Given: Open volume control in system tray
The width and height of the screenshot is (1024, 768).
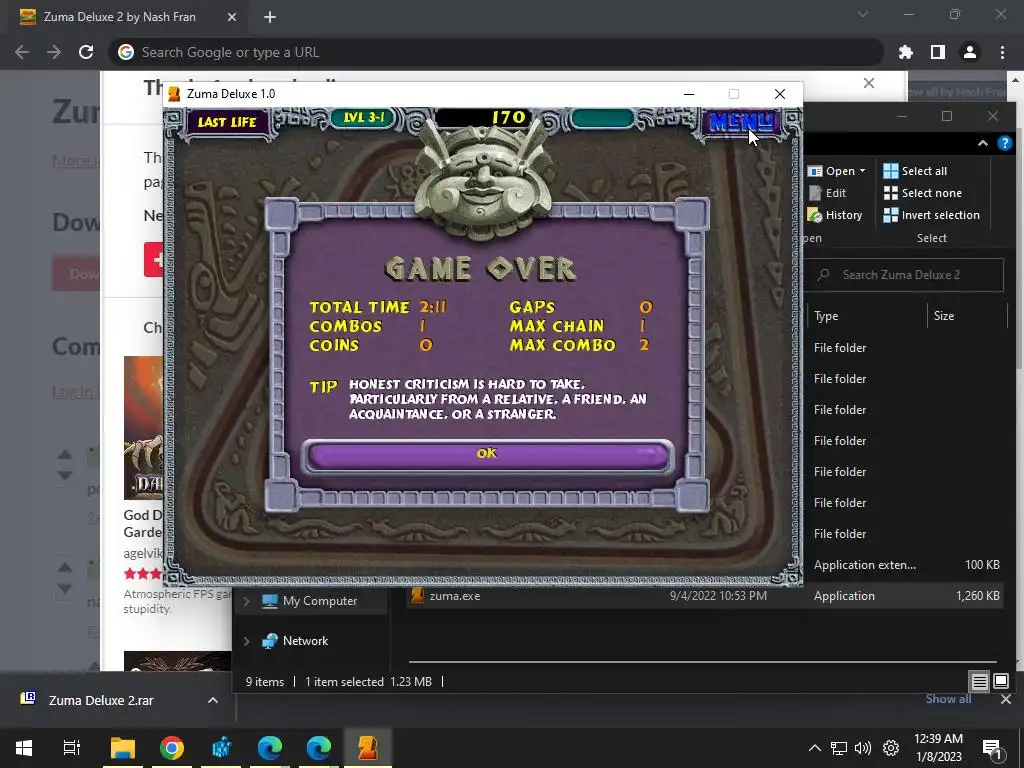Looking at the screenshot, I should pos(863,748).
